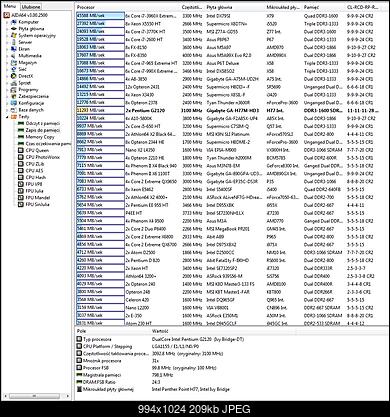The height and width of the screenshot is (417, 390).
Task: Select the Płyta główna motherboard icon
Action: pyautogui.click(x=14, y=29)
